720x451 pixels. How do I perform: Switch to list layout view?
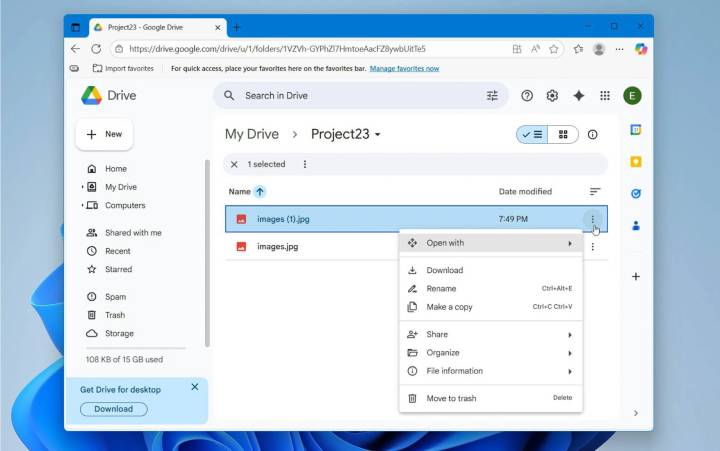pyautogui.click(x=532, y=135)
